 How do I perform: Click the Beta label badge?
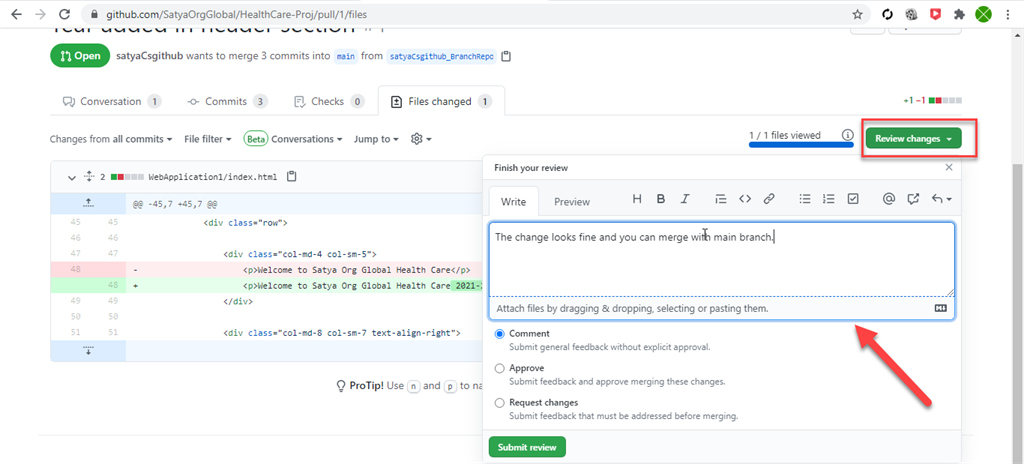[255, 139]
